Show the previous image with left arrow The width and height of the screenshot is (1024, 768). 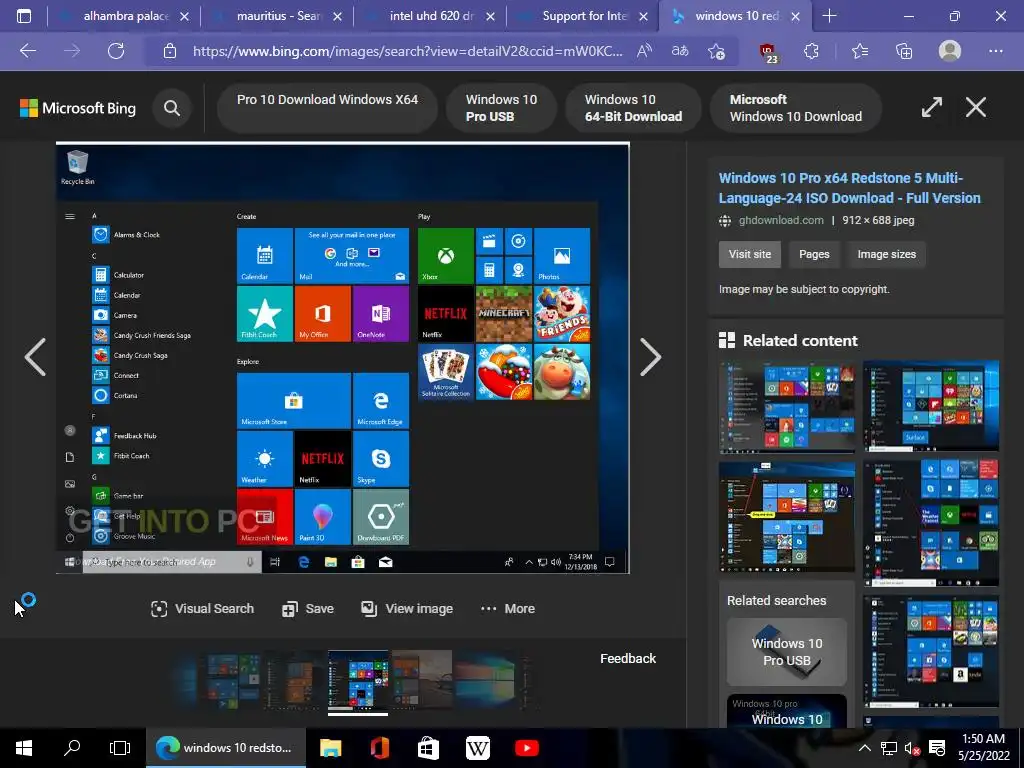pyautogui.click(x=35, y=357)
